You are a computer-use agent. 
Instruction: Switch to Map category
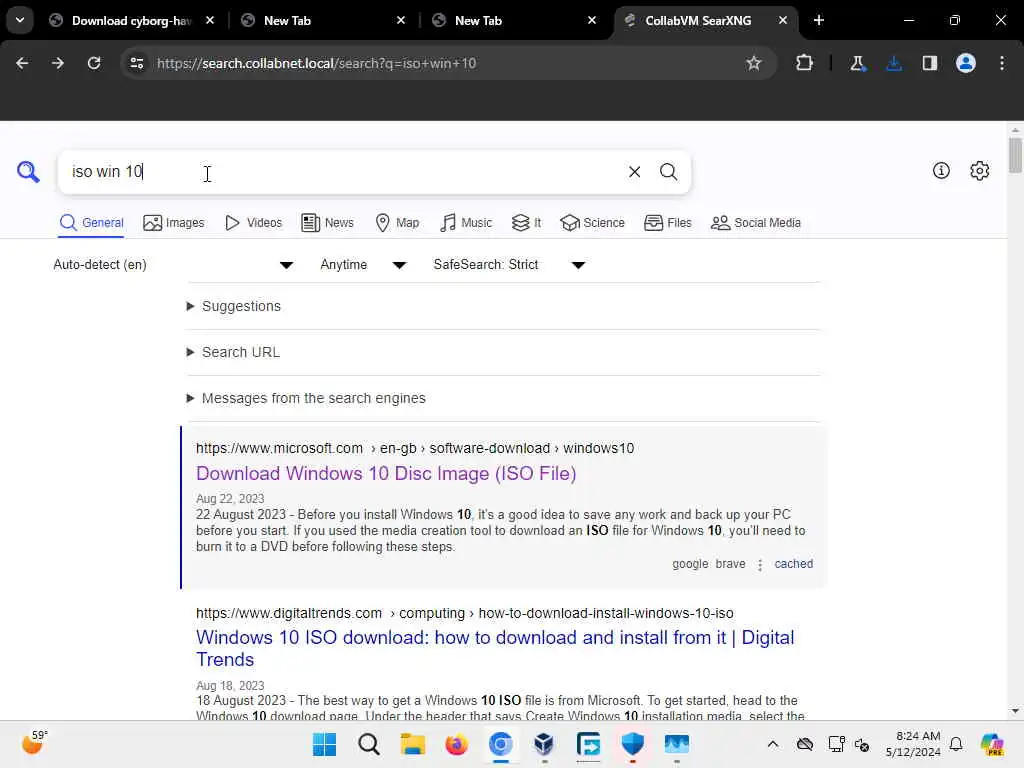(397, 223)
